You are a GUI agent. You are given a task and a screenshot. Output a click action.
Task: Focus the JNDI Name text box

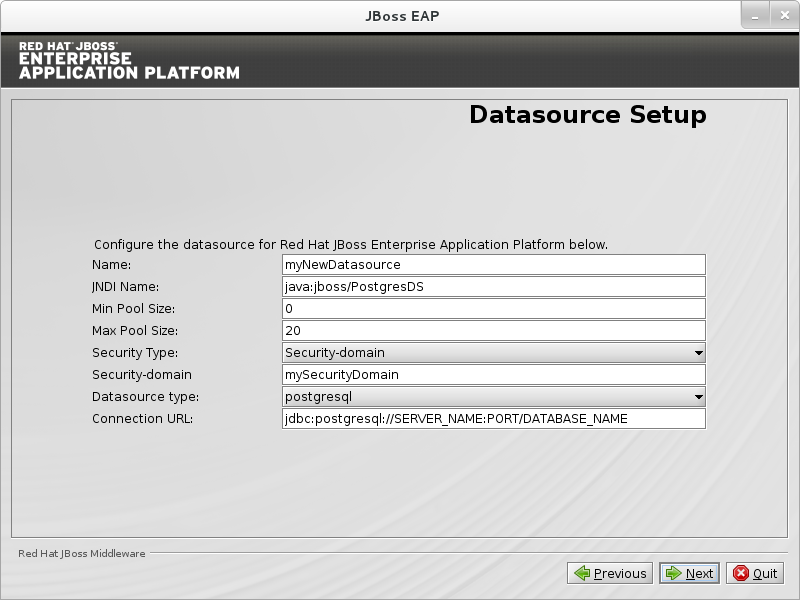click(494, 287)
